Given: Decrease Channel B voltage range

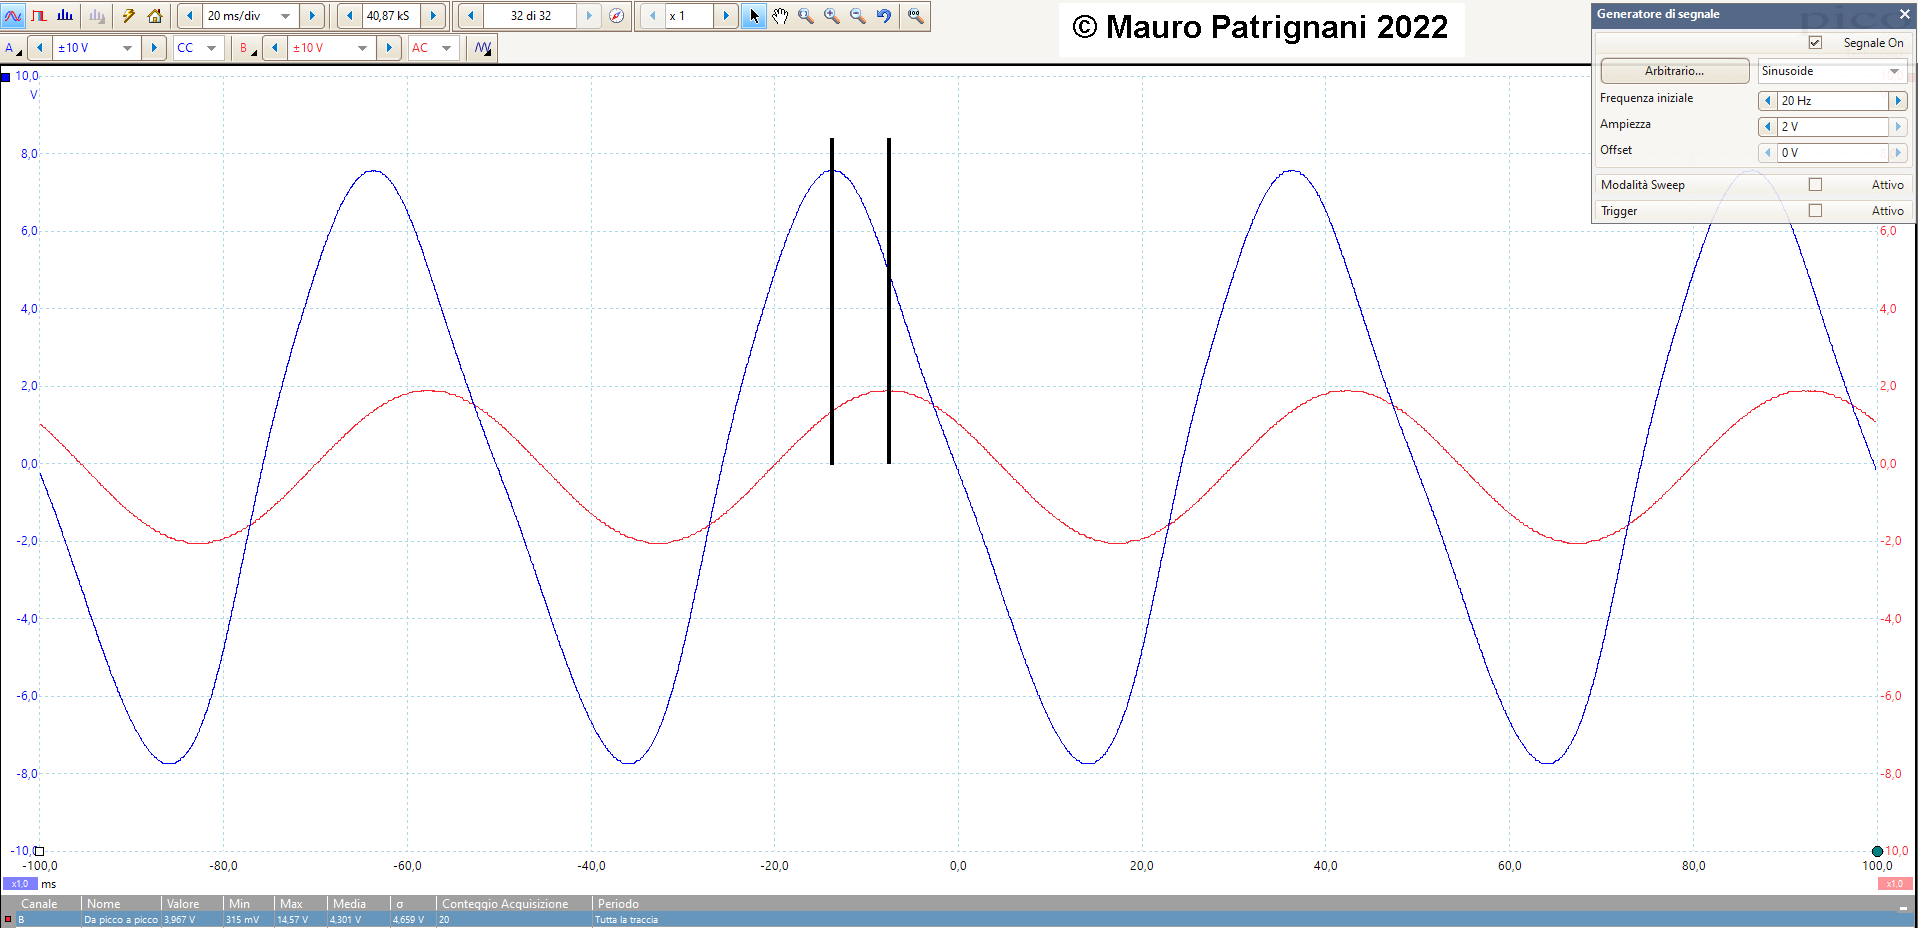Looking at the screenshot, I should tap(274, 48).
